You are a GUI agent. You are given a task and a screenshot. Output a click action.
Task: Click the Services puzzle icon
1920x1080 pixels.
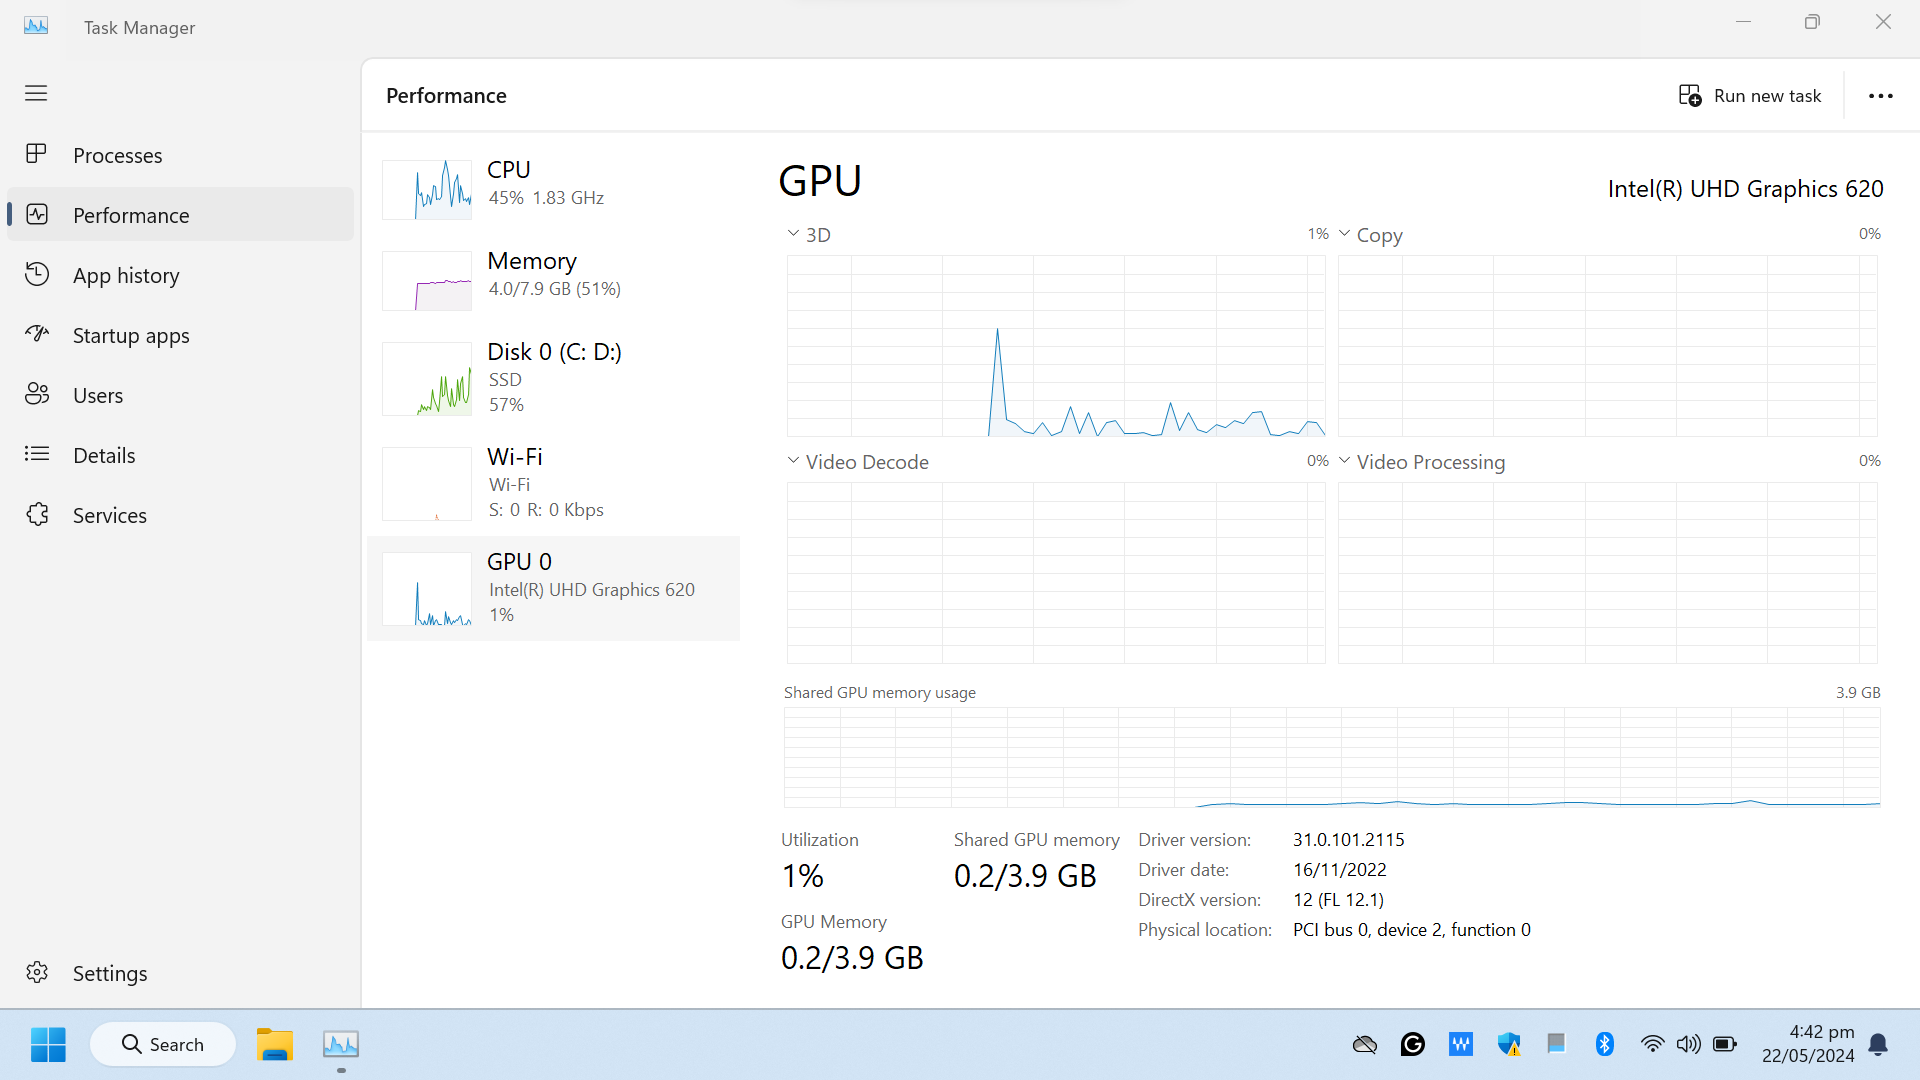[36, 514]
